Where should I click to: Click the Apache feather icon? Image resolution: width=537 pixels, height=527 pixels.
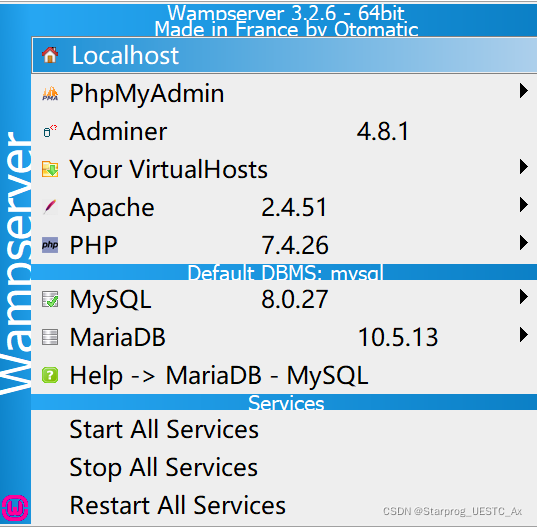click(x=50, y=207)
